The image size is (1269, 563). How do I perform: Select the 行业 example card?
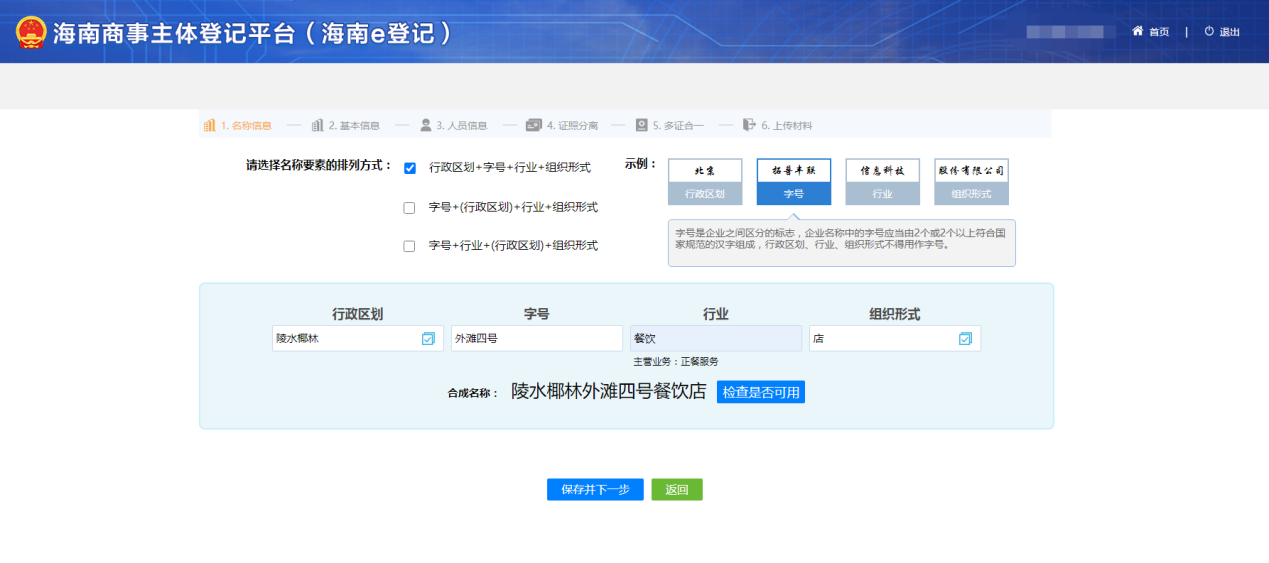tap(882, 182)
